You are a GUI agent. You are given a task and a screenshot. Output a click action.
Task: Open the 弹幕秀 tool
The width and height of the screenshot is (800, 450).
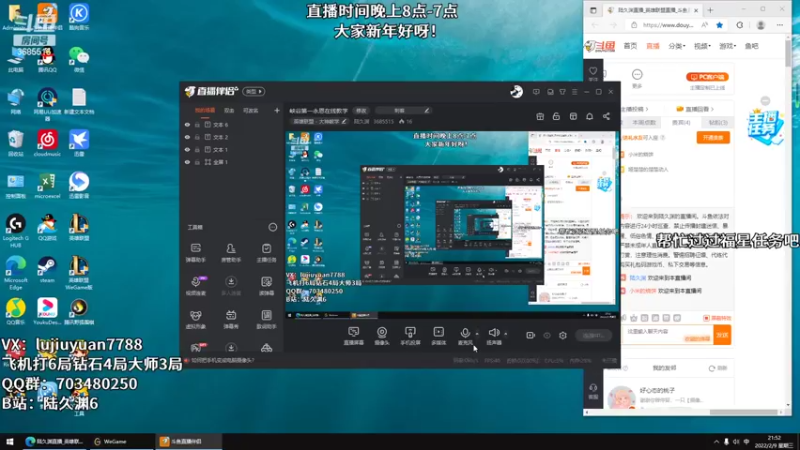pos(231,319)
